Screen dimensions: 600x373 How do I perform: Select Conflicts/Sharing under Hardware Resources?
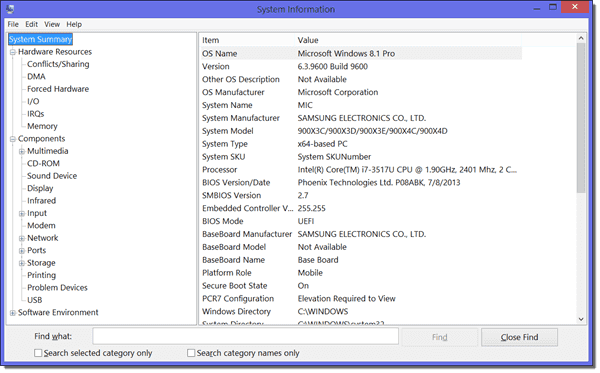pos(58,64)
